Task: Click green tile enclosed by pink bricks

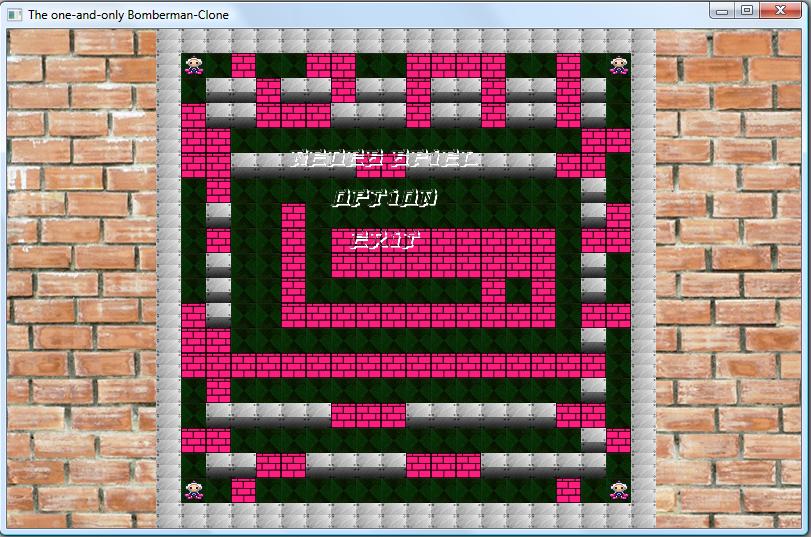Action: pyautogui.click(x=518, y=291)
